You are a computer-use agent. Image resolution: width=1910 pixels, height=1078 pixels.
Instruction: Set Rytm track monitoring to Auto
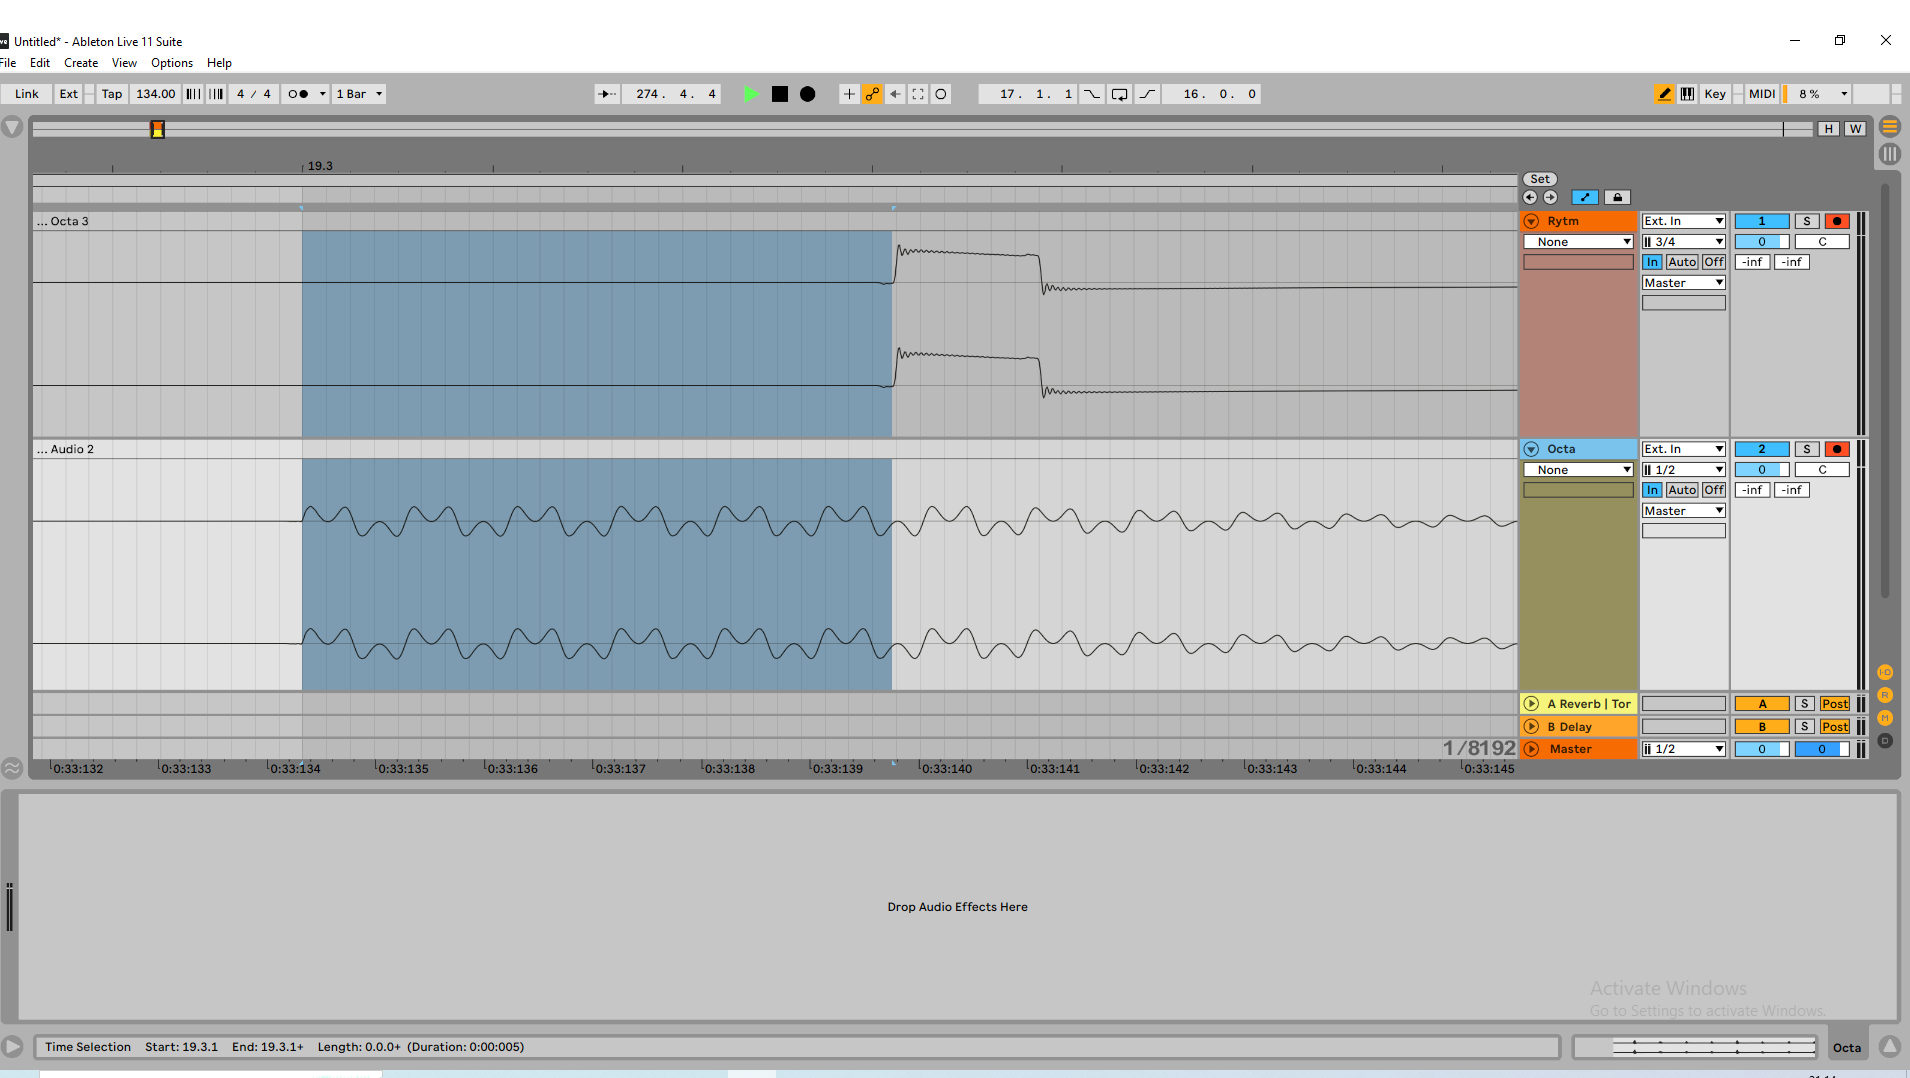[1682, 262]
